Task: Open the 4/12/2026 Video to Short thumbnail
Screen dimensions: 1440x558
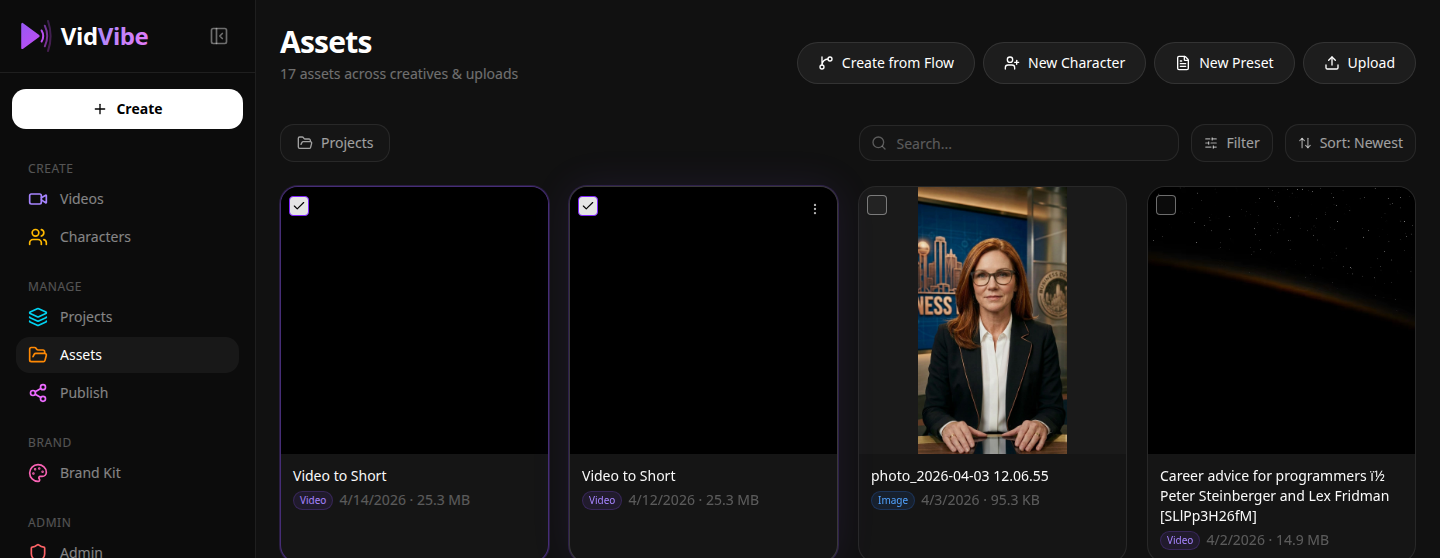Action: (x=703, y=320)
